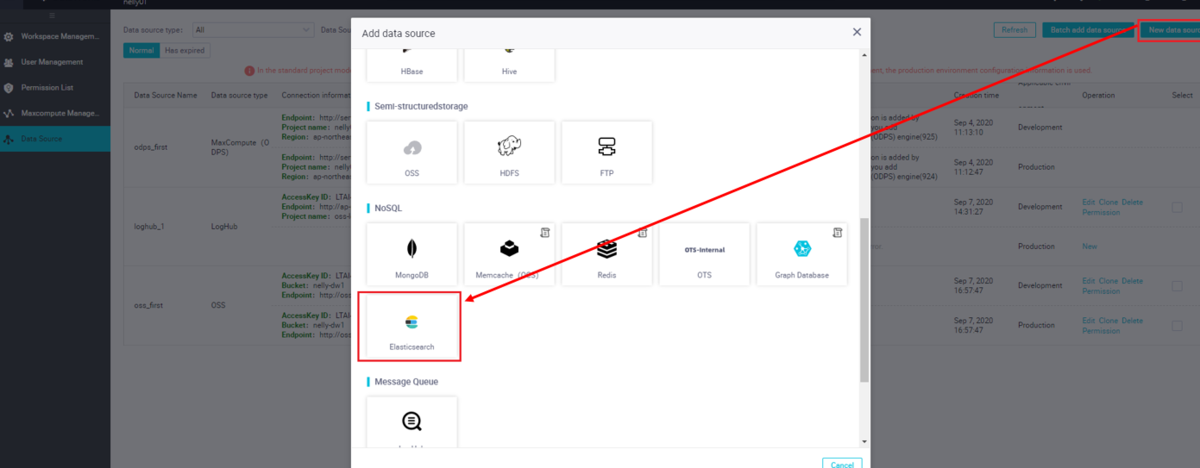Click the dialog's vertical scrollbar thumb
1200x468 pixels.
pos(865,299)
